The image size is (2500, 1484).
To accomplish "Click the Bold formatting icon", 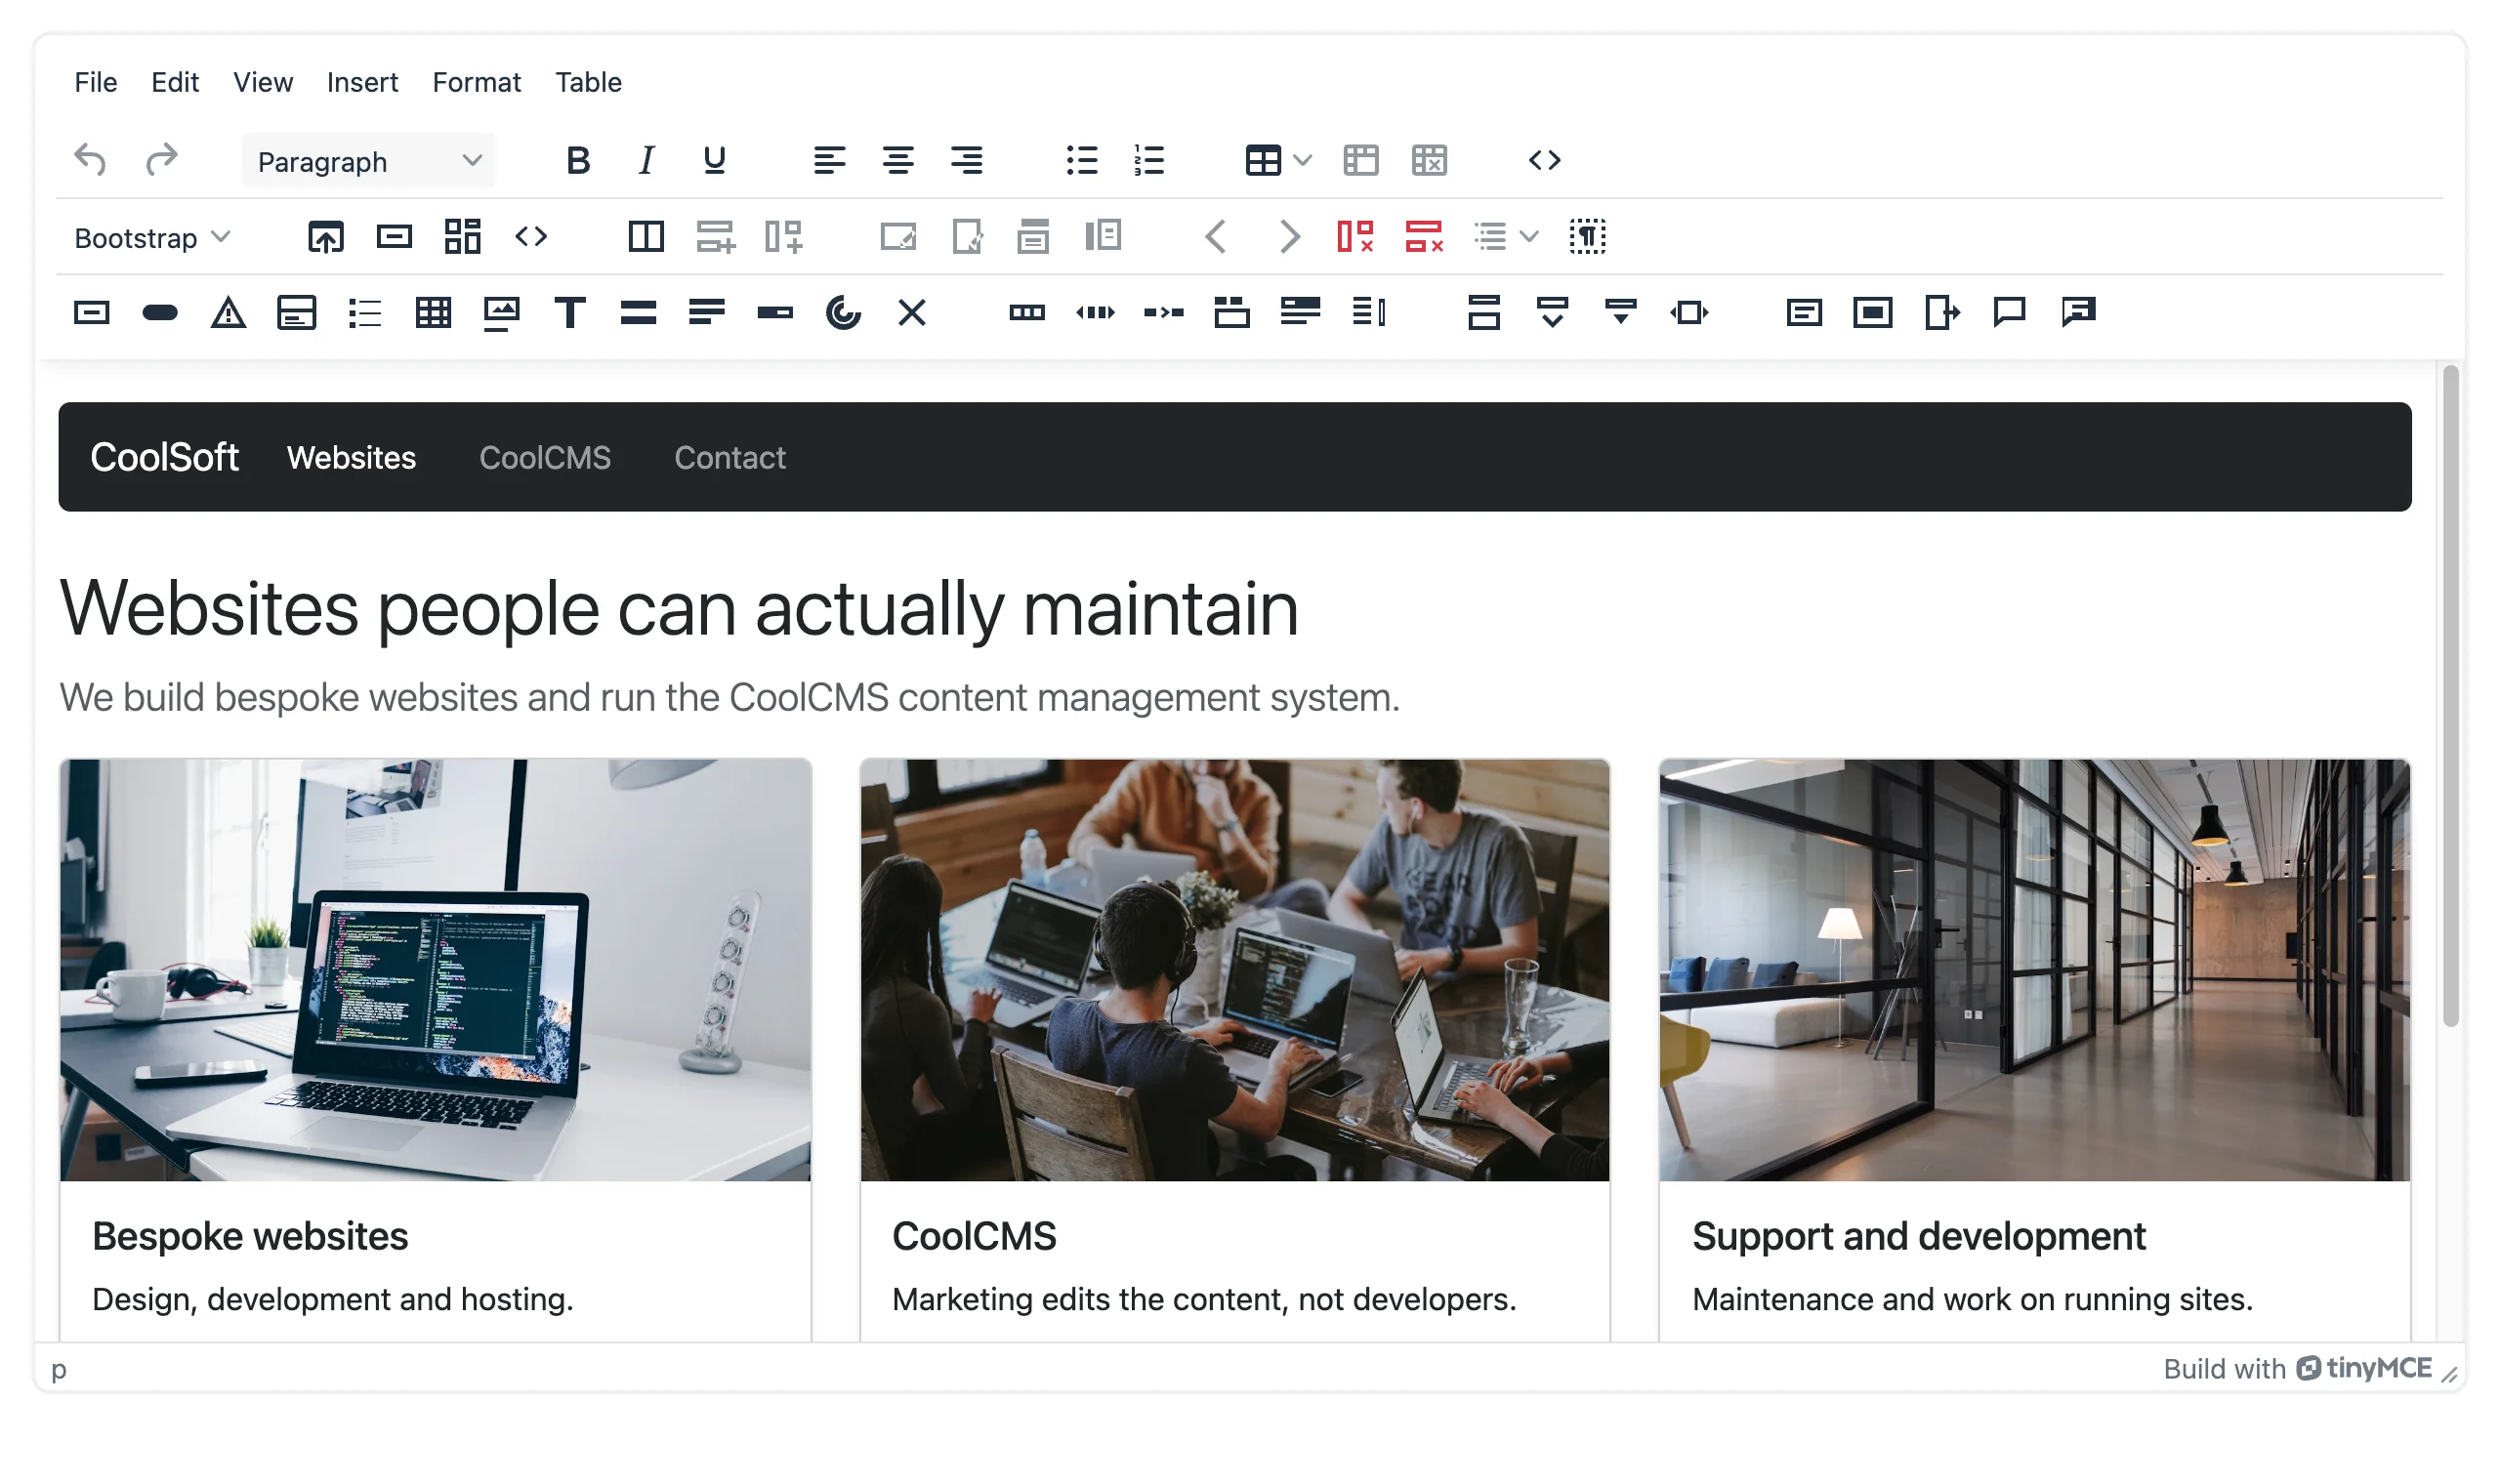I will (577, 160).
